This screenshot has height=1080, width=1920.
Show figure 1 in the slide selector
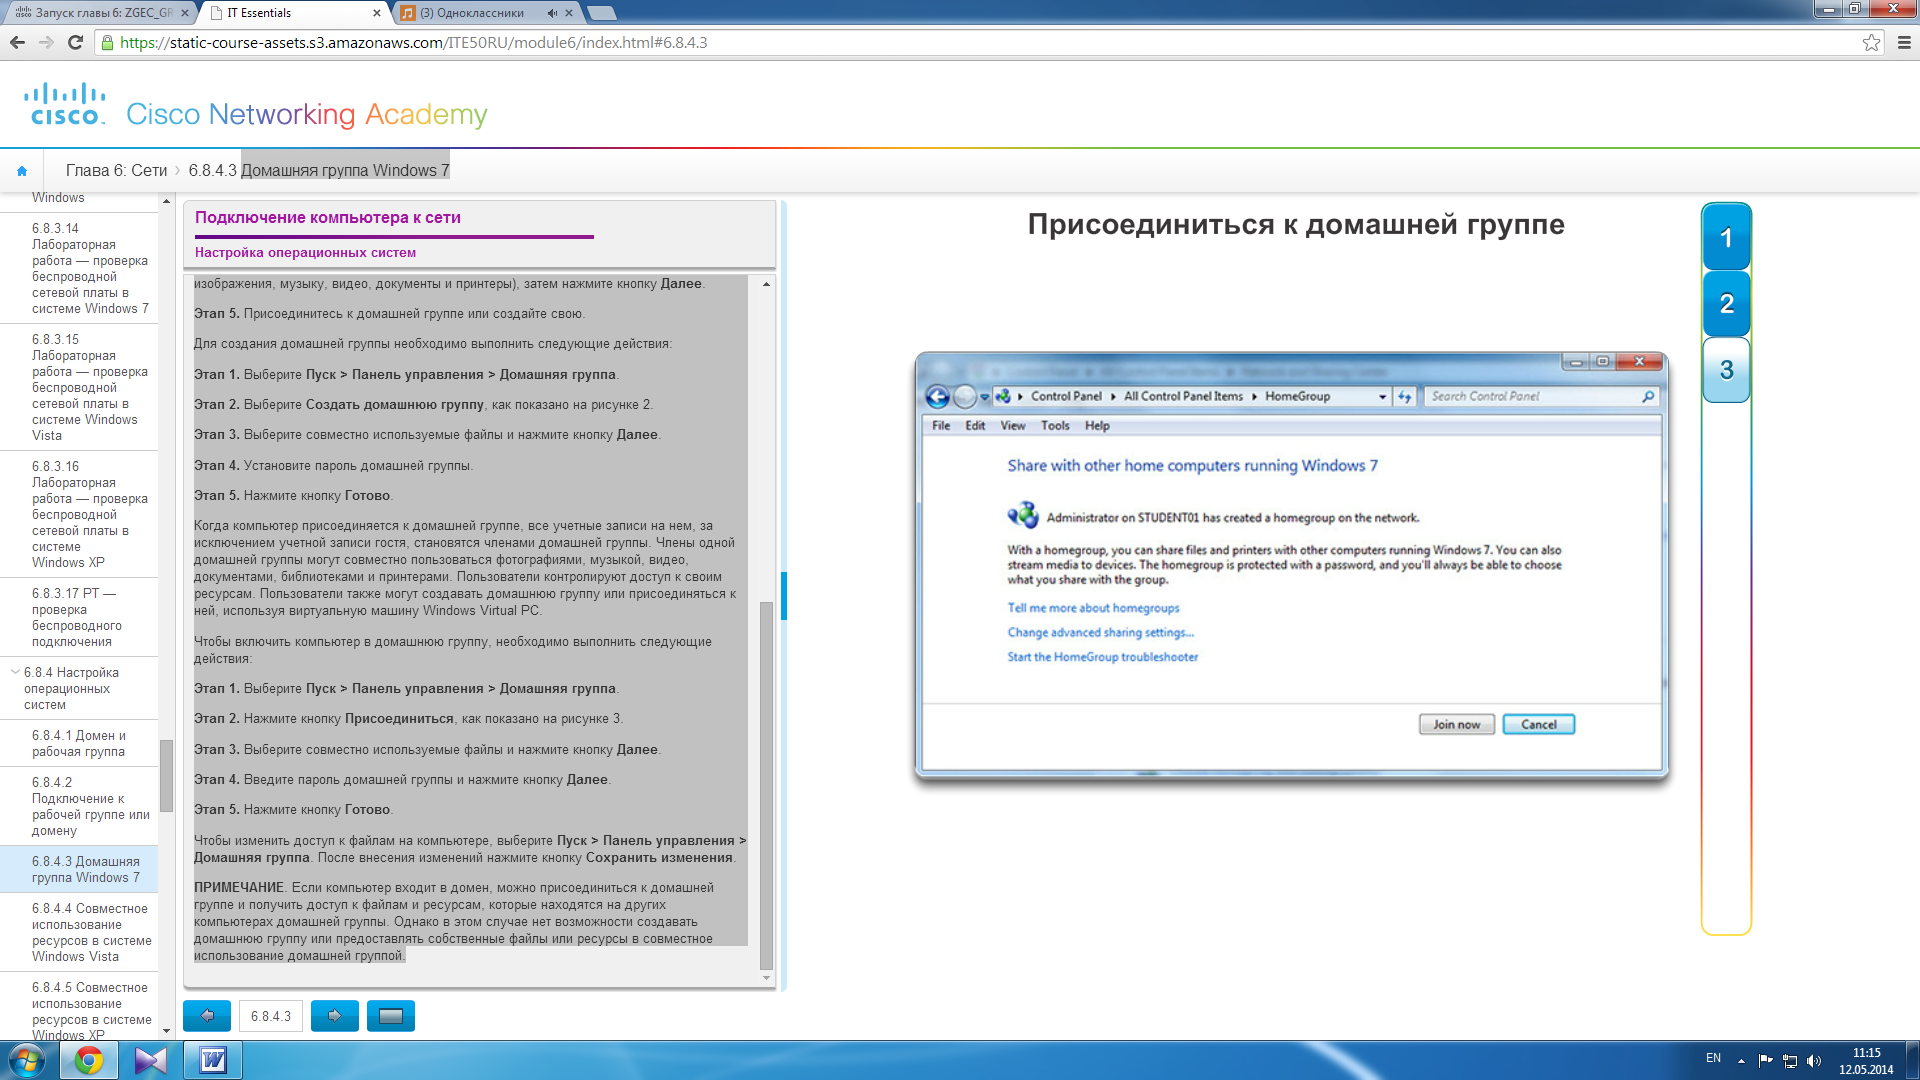[1726, 237]
